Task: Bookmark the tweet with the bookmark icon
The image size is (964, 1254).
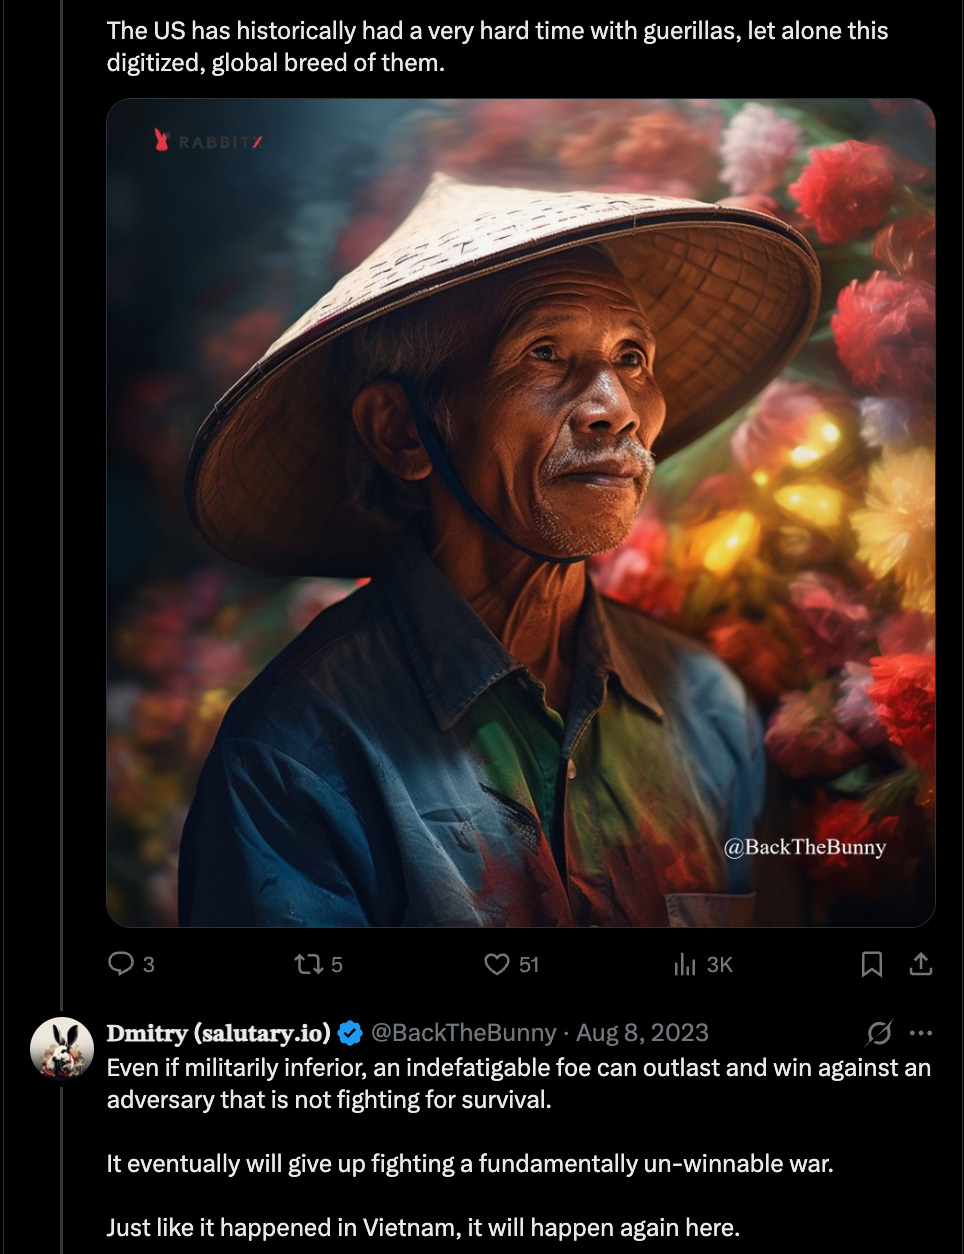Action: tap(872, 964)
